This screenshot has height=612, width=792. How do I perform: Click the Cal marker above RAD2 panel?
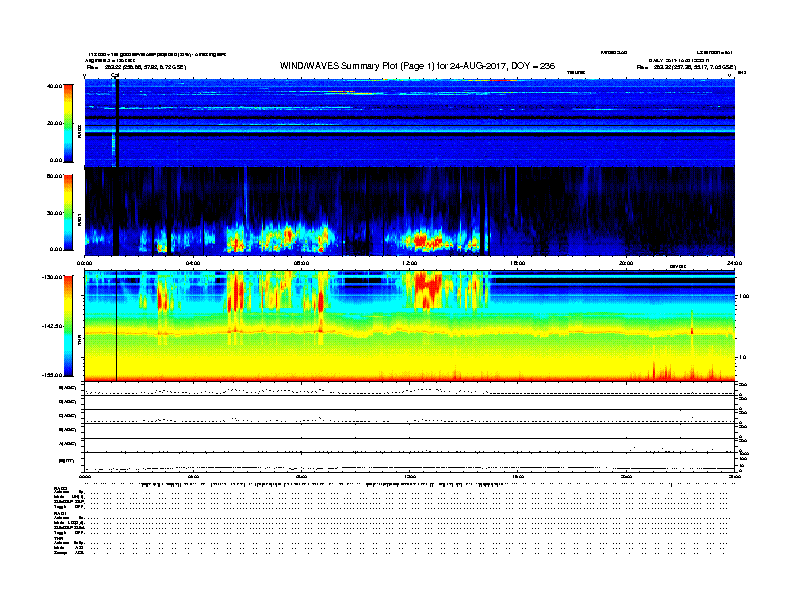click(115, 76)
